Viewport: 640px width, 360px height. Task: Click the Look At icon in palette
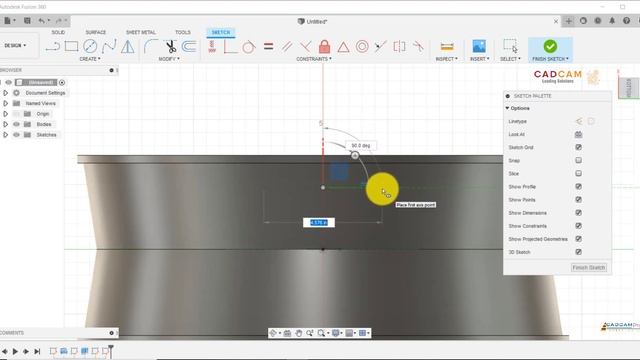[x=578, y=134]
